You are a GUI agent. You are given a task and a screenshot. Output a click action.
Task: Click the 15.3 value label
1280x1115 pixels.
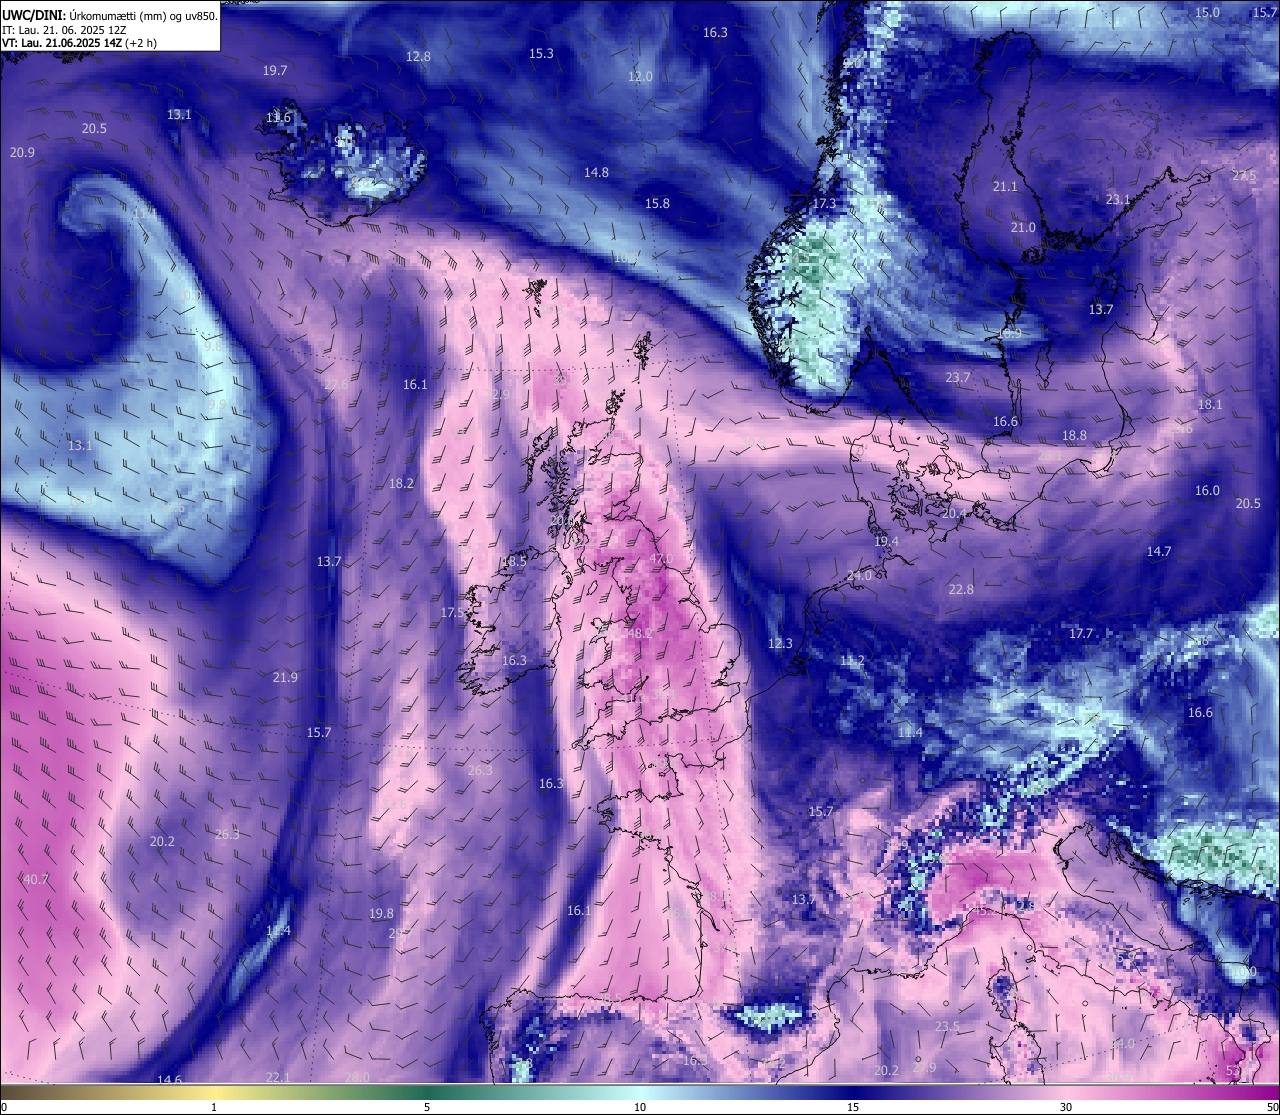tap(541, 54)
